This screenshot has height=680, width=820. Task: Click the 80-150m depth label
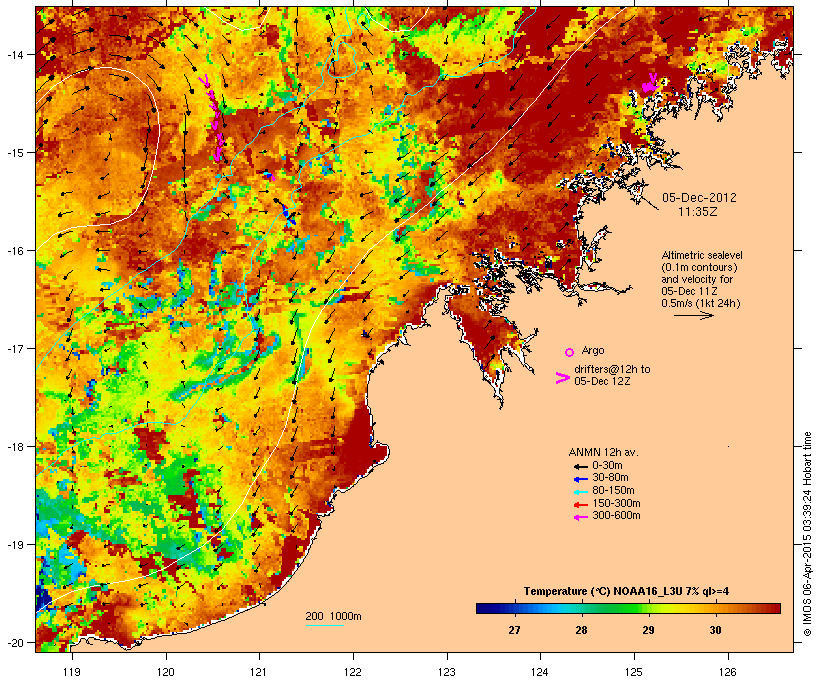point(613,491)
